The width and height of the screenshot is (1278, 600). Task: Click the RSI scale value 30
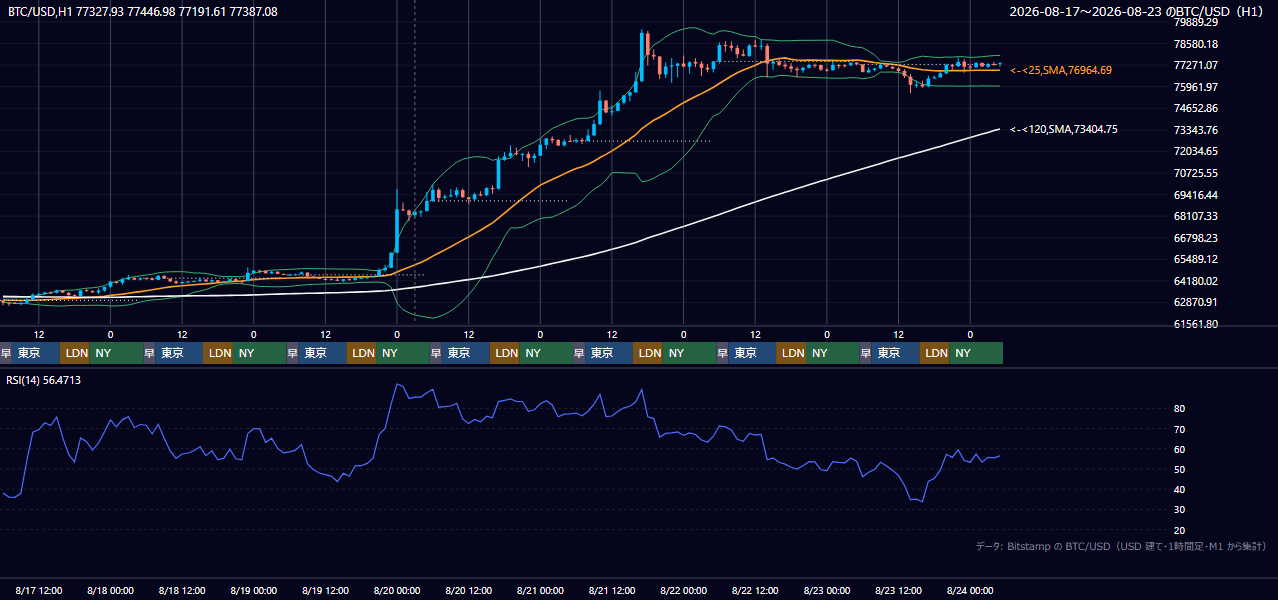point(1179,510)
